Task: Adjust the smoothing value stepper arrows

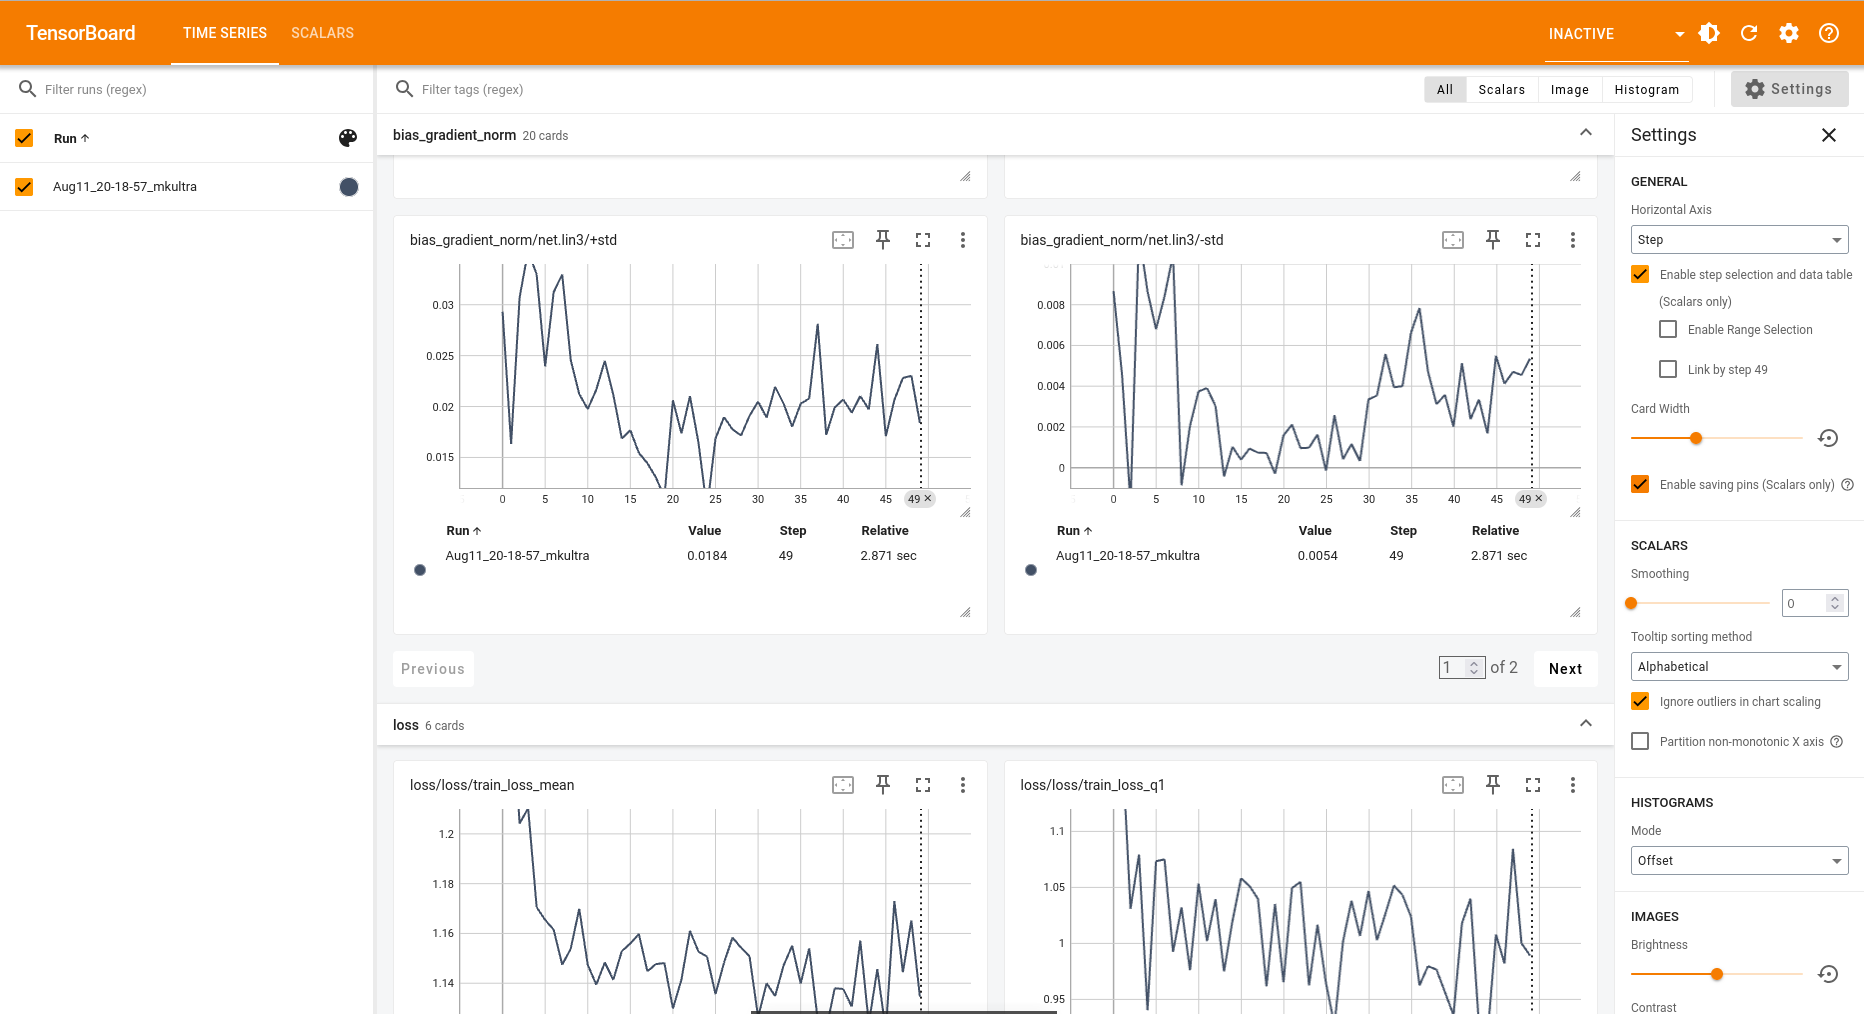Action: (x=1834, y=603)
